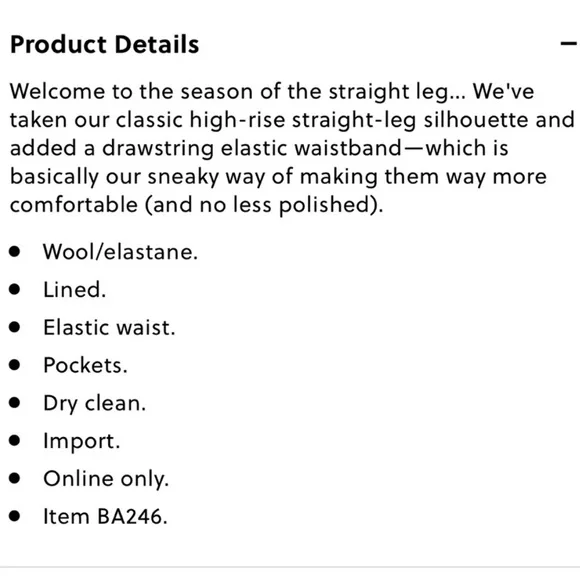The width and height of the screenshot is (580, 580).
Task: Collapse Product Details with the minus icon
Action: (569, 44)
